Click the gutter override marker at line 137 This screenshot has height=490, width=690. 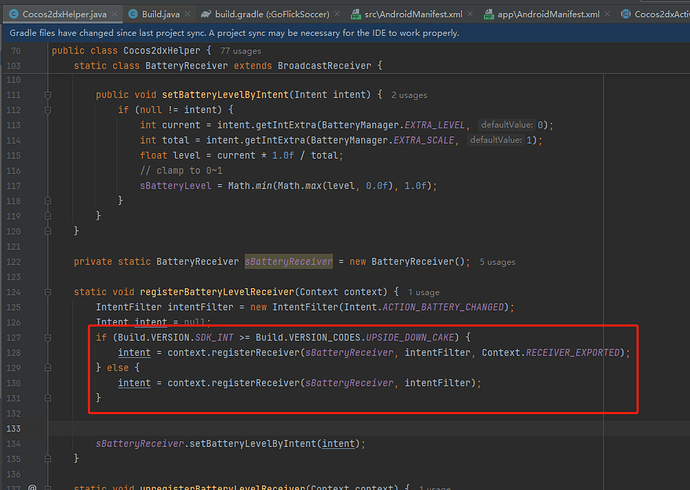click(x=32, y=487)
